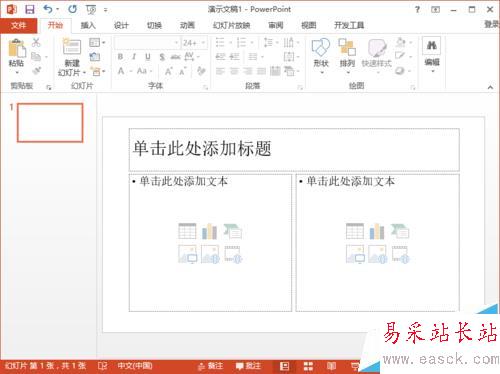
Task: Insert table icon in left placeholder
Action: click(187, 231)
